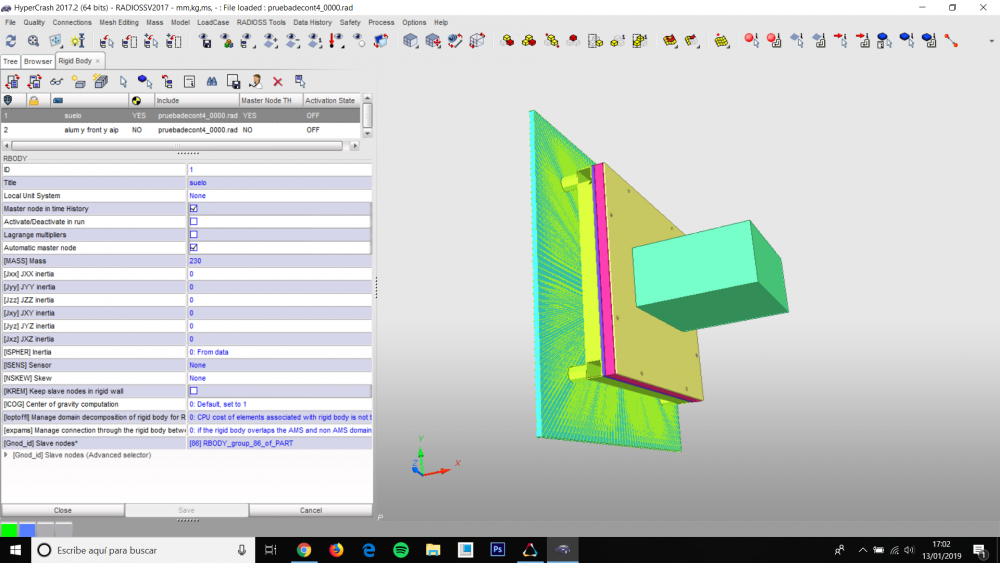Viewport: 1000px width, 563px height.
Task: Click the yellow mesh grid icon
Action: (x=721, y=41)
